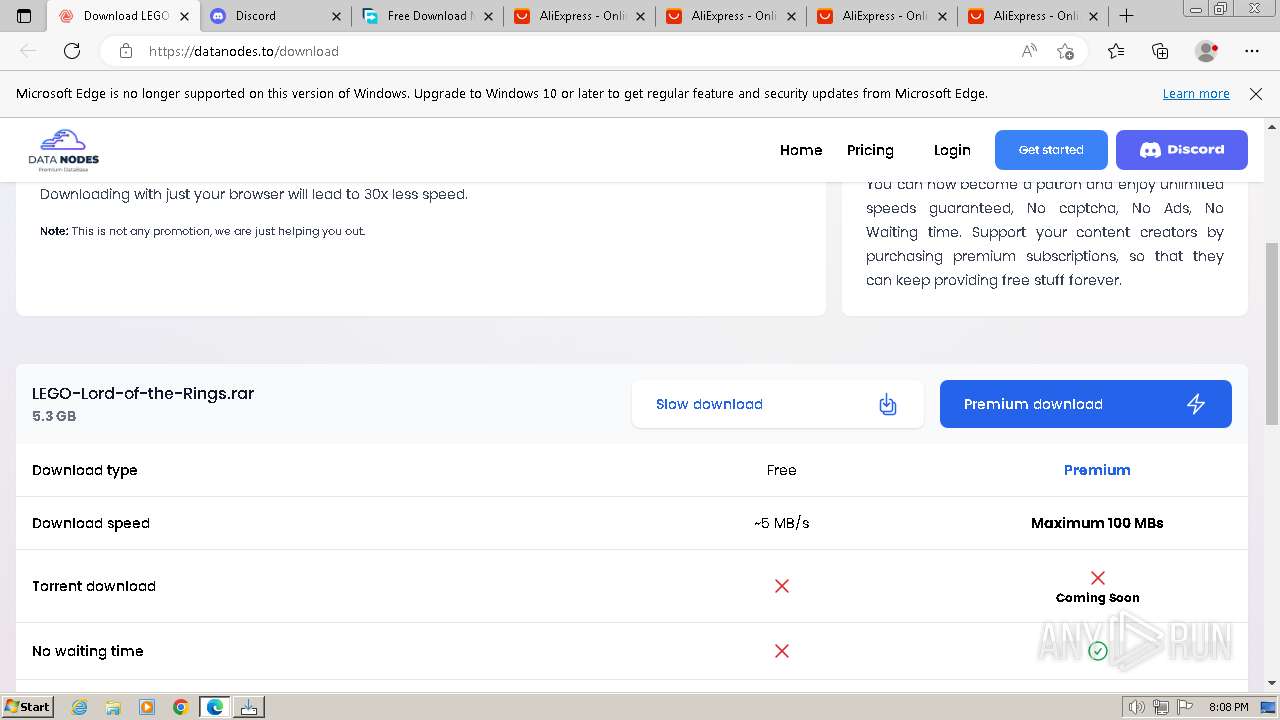This screenshot has width=1280, height=720.
Task: Select the No waiting time row label
Action: [x=88, y=651]
